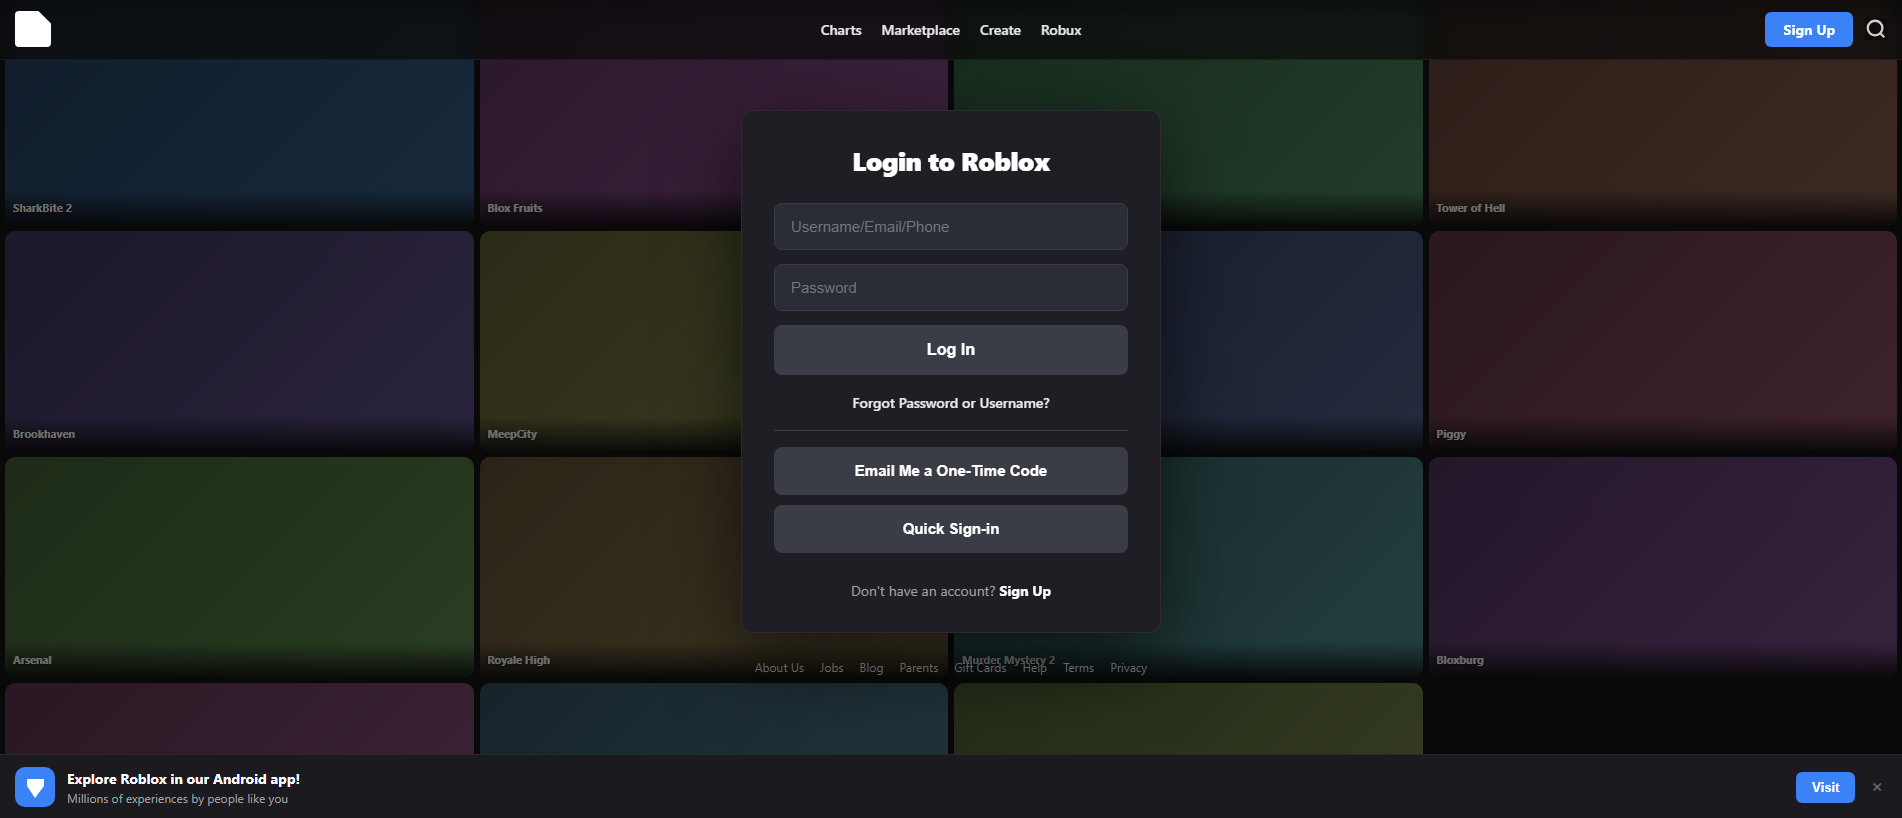Open the Piggy game thumbnail
Viewport: 1902px width, 818px height.
click(1662, 341)
